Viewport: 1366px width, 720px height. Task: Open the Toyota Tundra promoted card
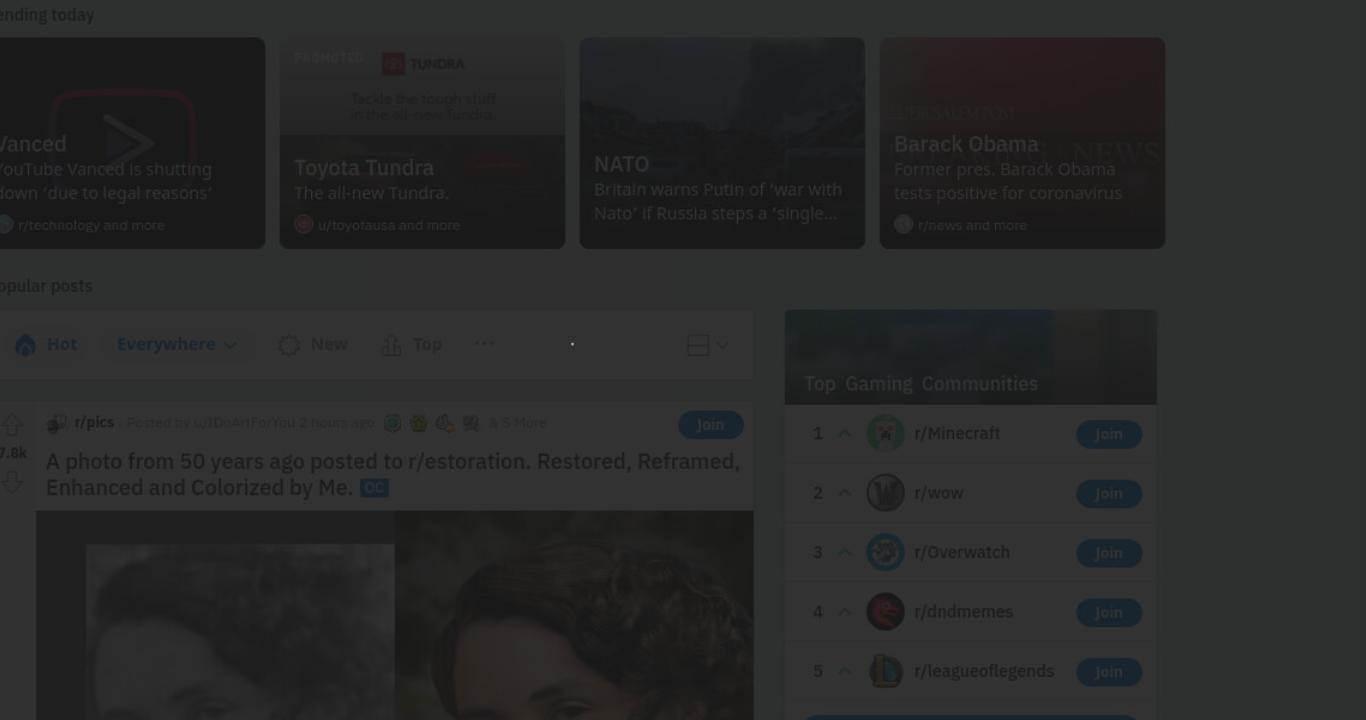pyautogui.click(x=422, y=143)
